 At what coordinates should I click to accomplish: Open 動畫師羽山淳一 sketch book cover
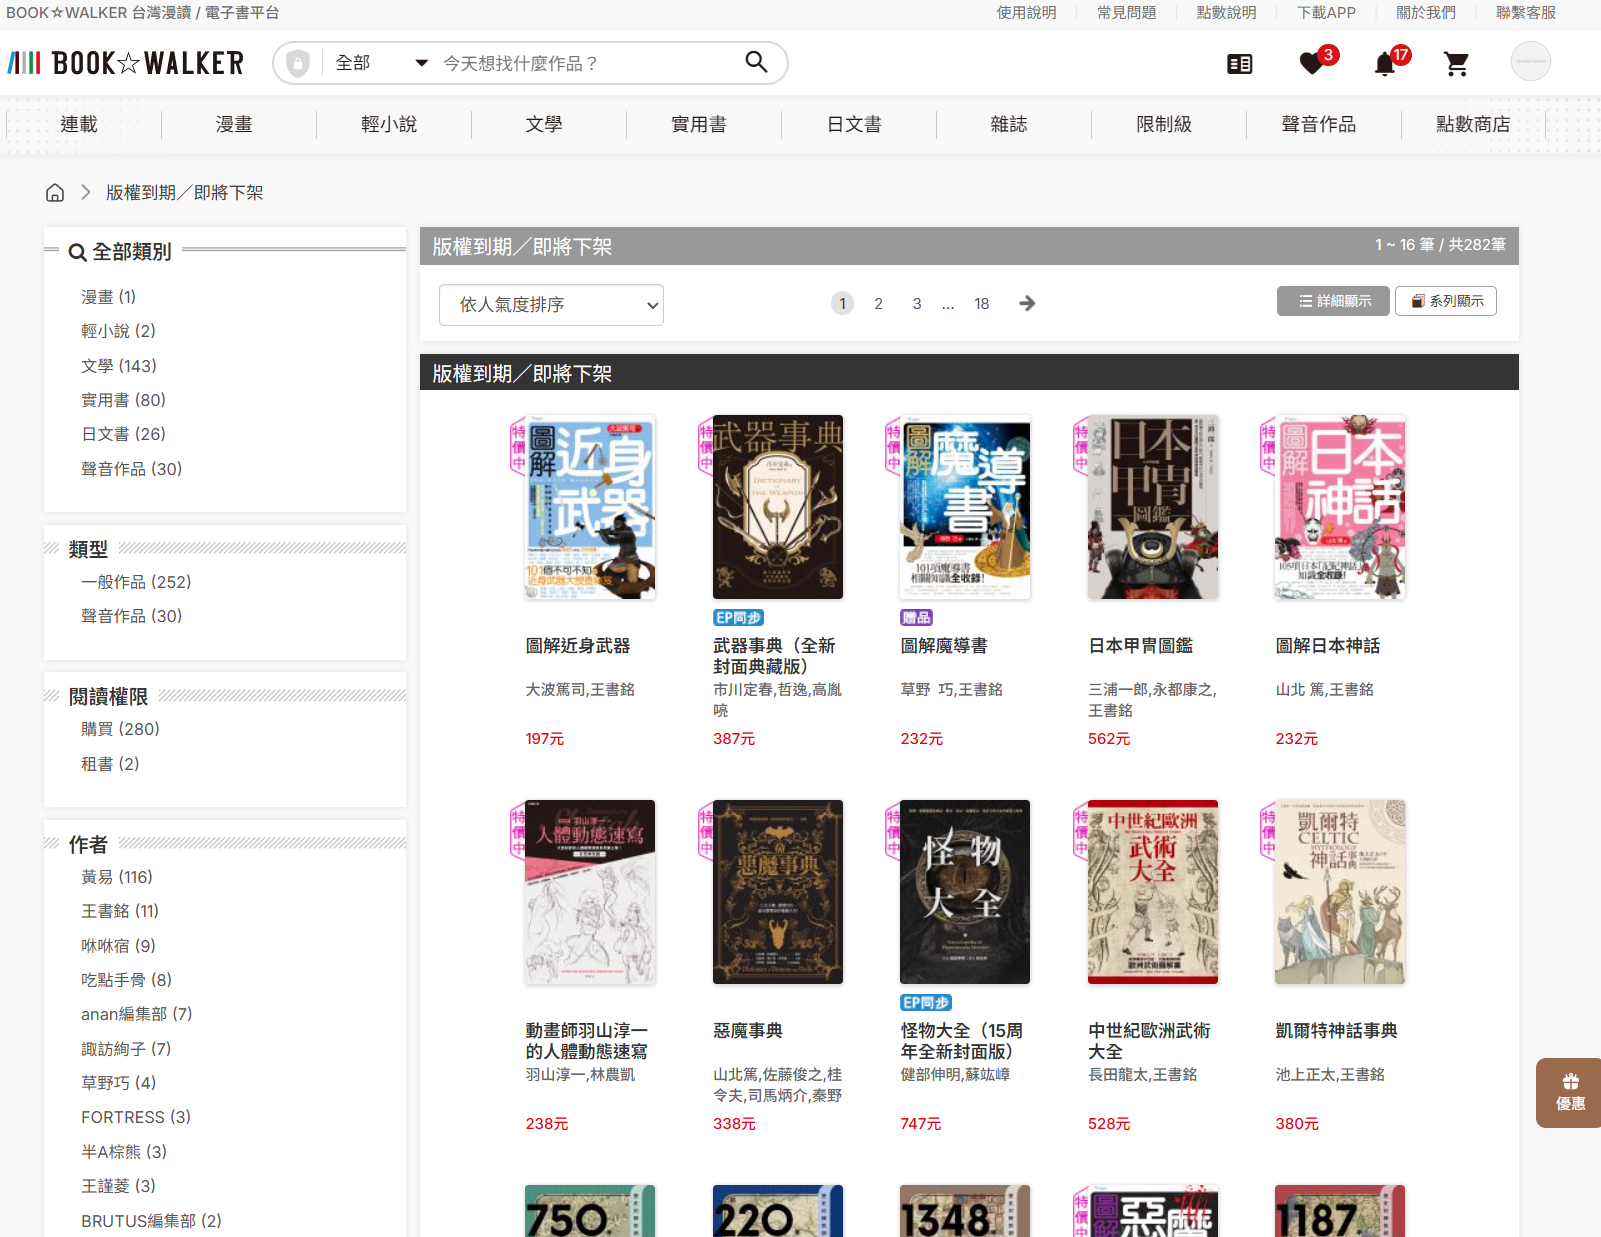590,892
